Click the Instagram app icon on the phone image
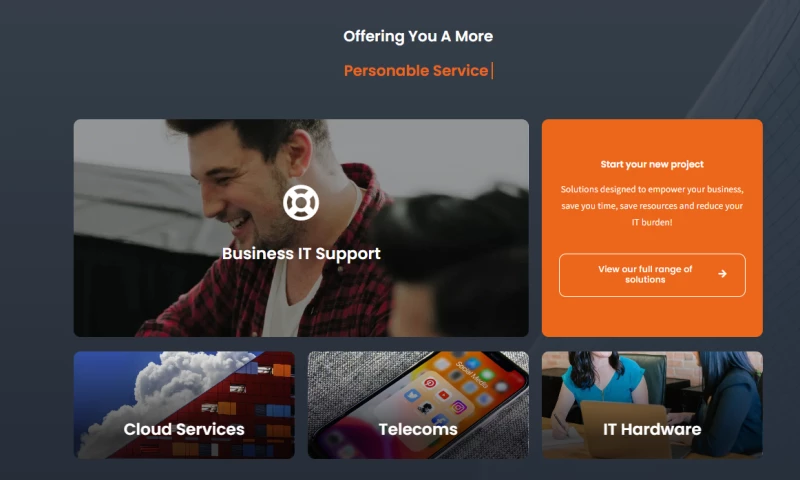Image resolution: width=800 pixels, height=480 pixels. point(458,407)
